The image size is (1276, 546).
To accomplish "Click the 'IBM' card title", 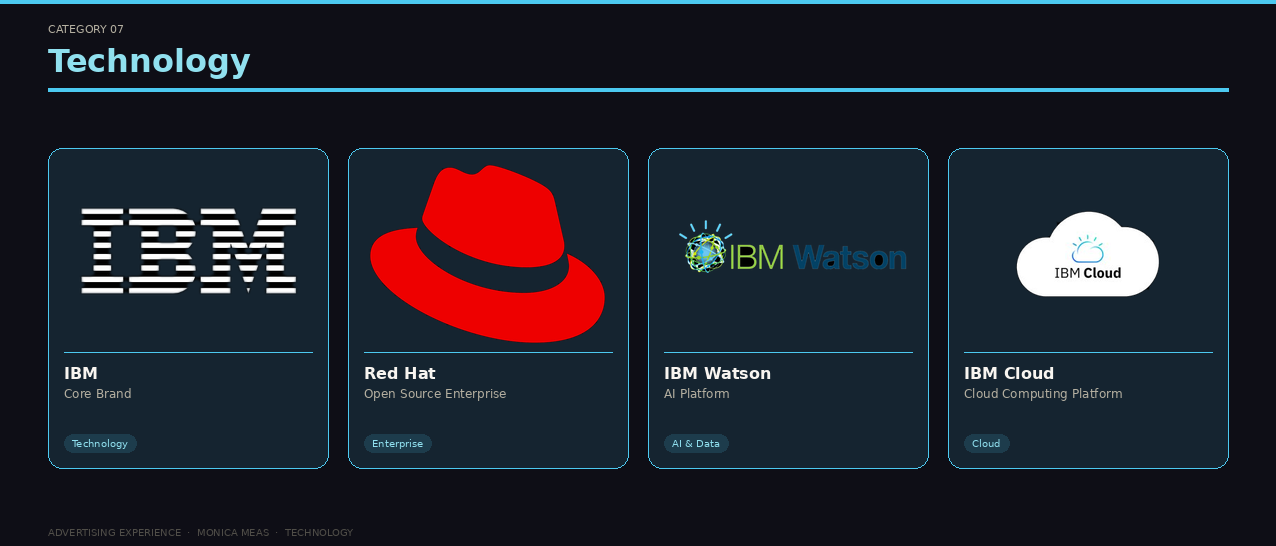I will pos(81,373).
